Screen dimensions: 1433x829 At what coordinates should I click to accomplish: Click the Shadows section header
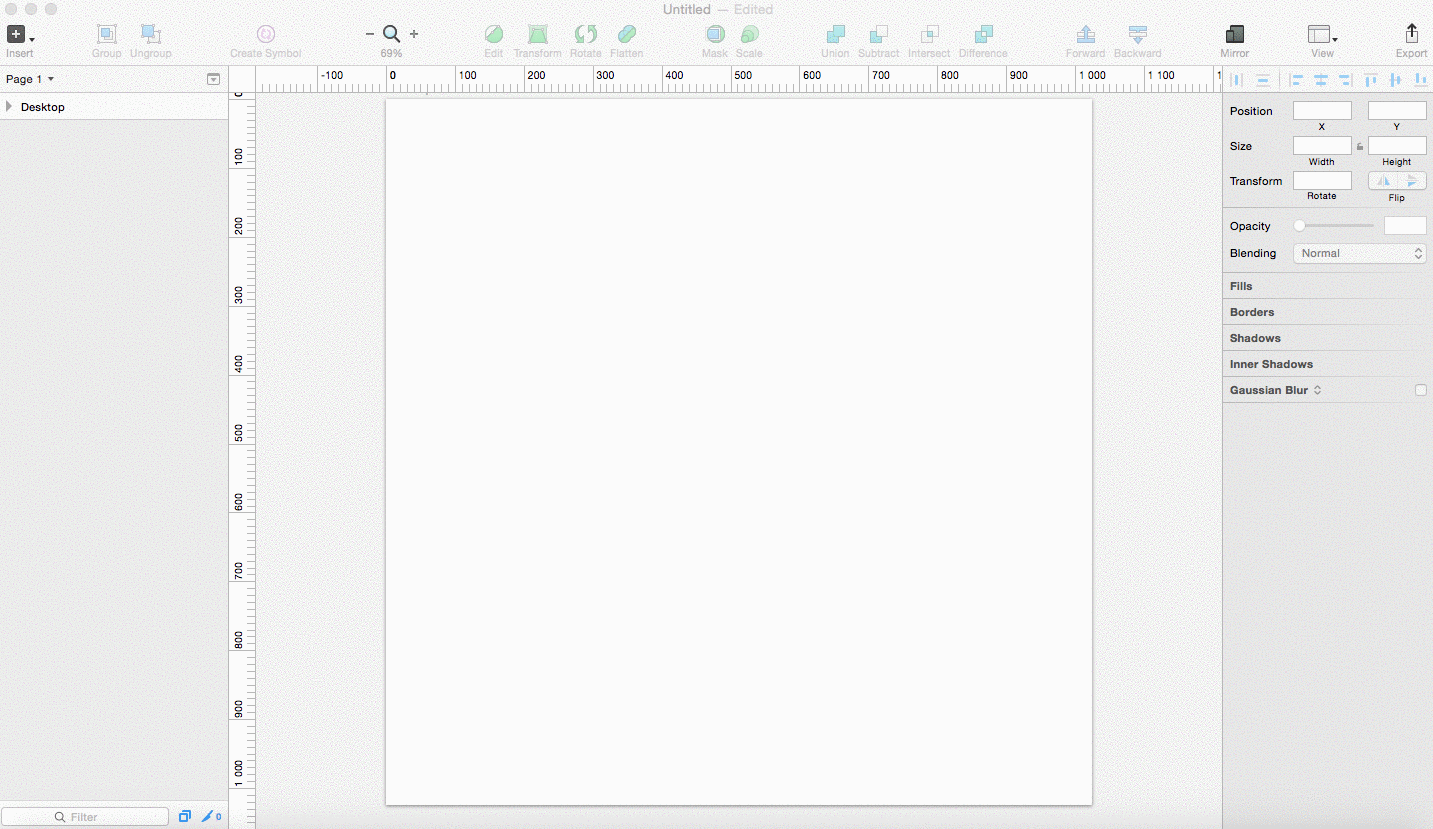(1255, 338)
